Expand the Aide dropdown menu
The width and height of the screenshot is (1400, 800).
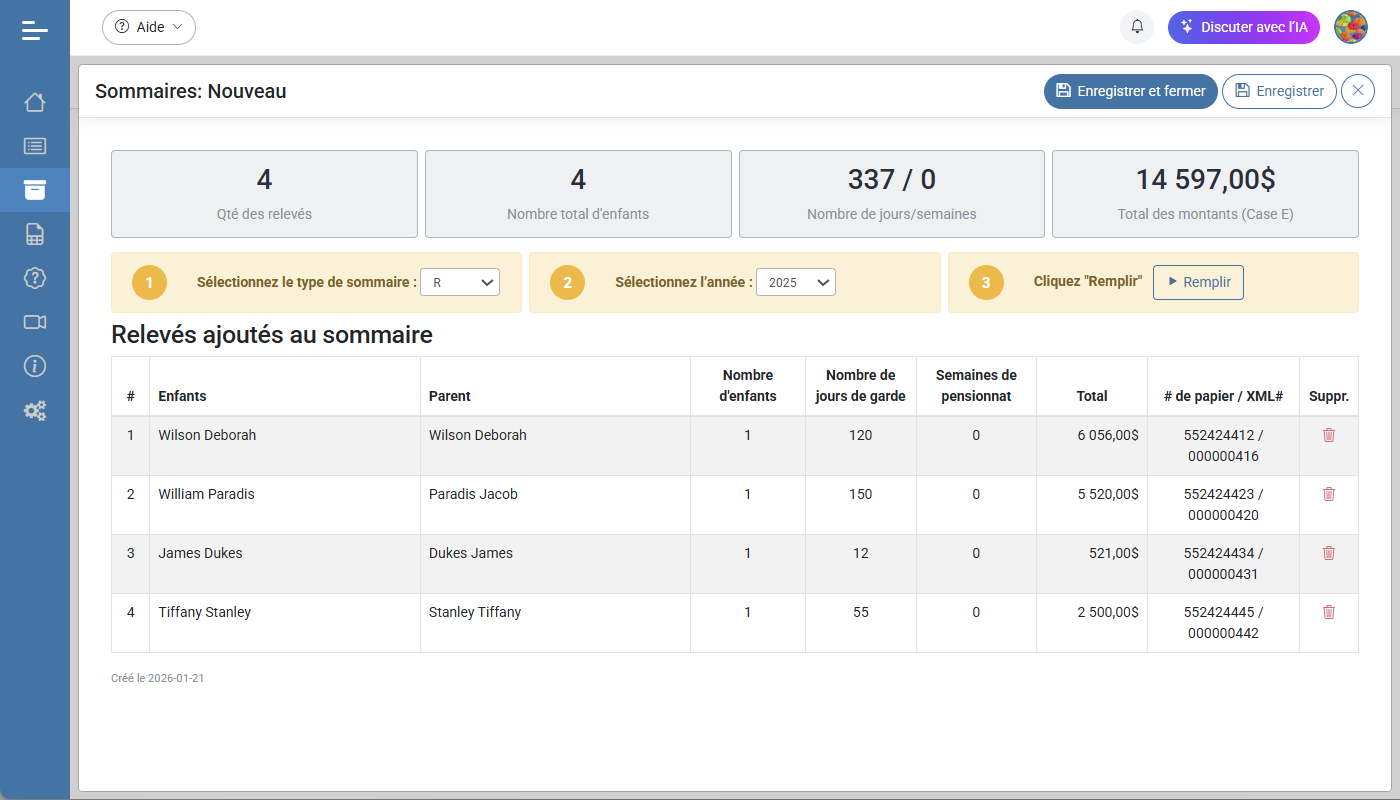point(148,27)
